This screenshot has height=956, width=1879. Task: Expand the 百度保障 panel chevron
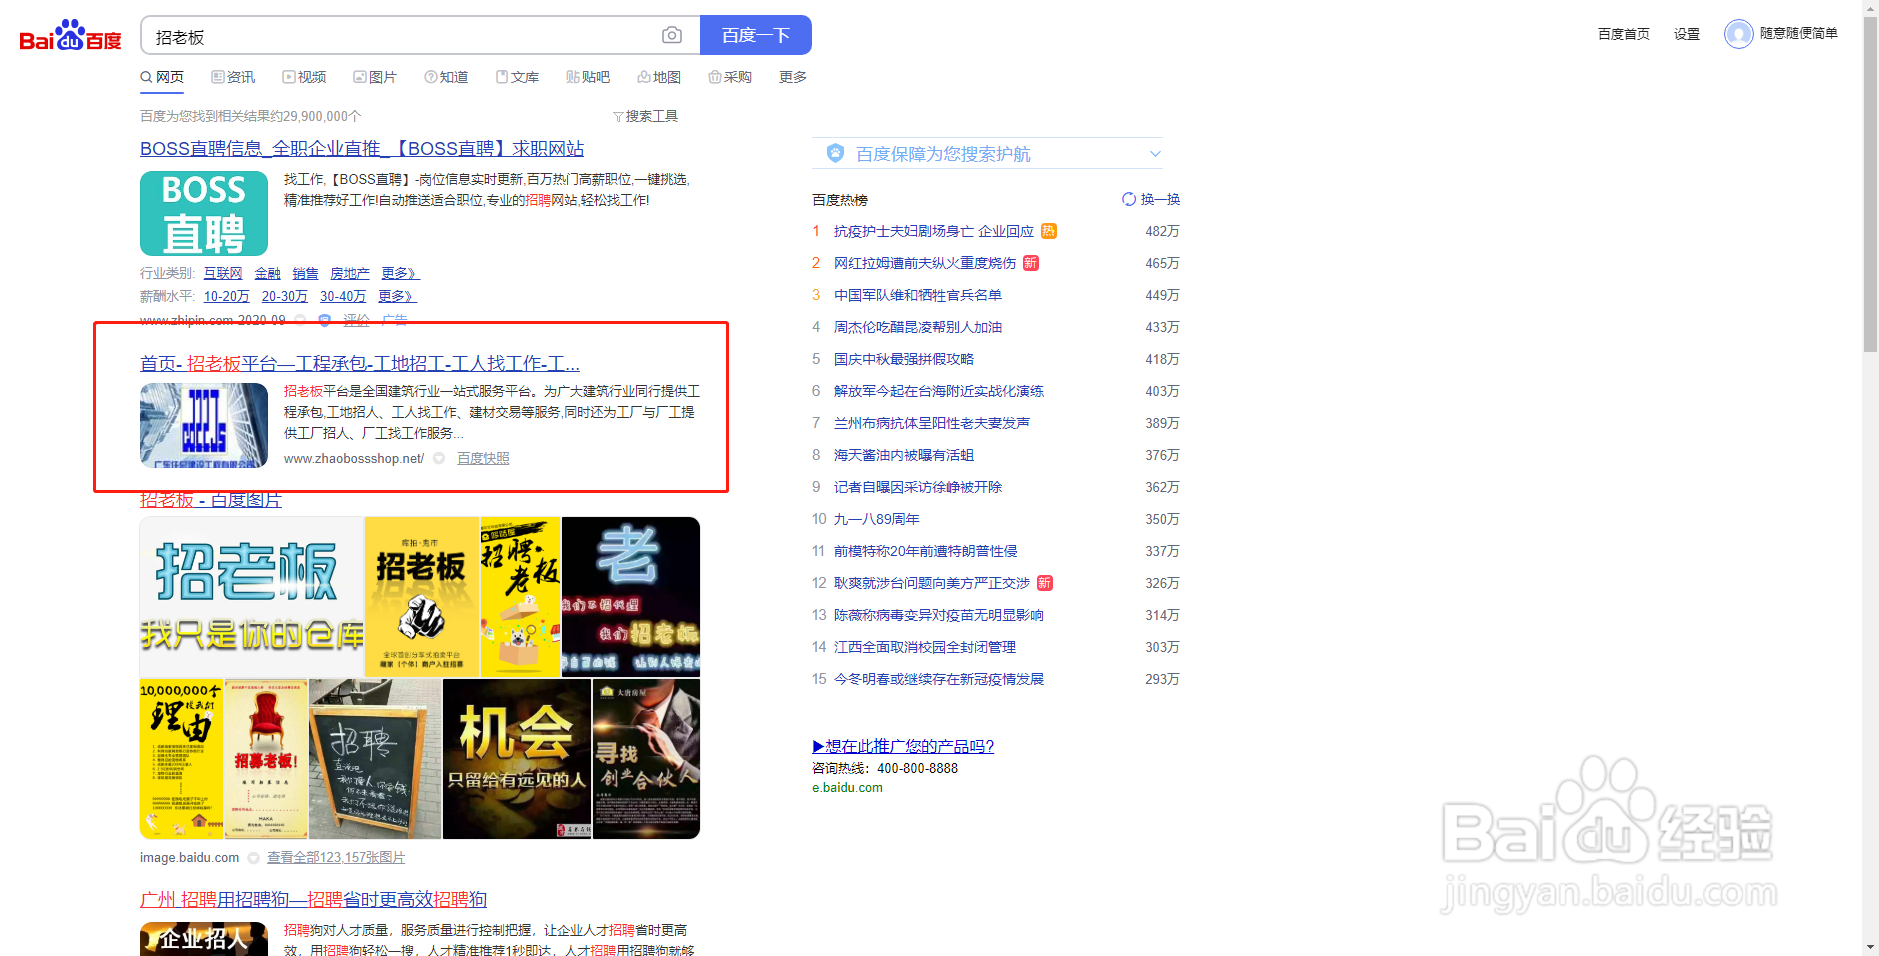[1155, 153]
